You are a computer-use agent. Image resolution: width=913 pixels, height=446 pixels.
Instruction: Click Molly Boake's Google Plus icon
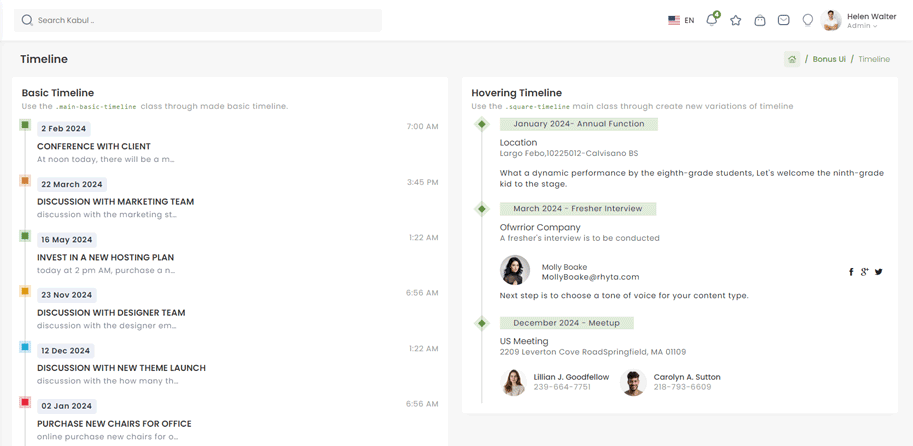tap(865, 272)
